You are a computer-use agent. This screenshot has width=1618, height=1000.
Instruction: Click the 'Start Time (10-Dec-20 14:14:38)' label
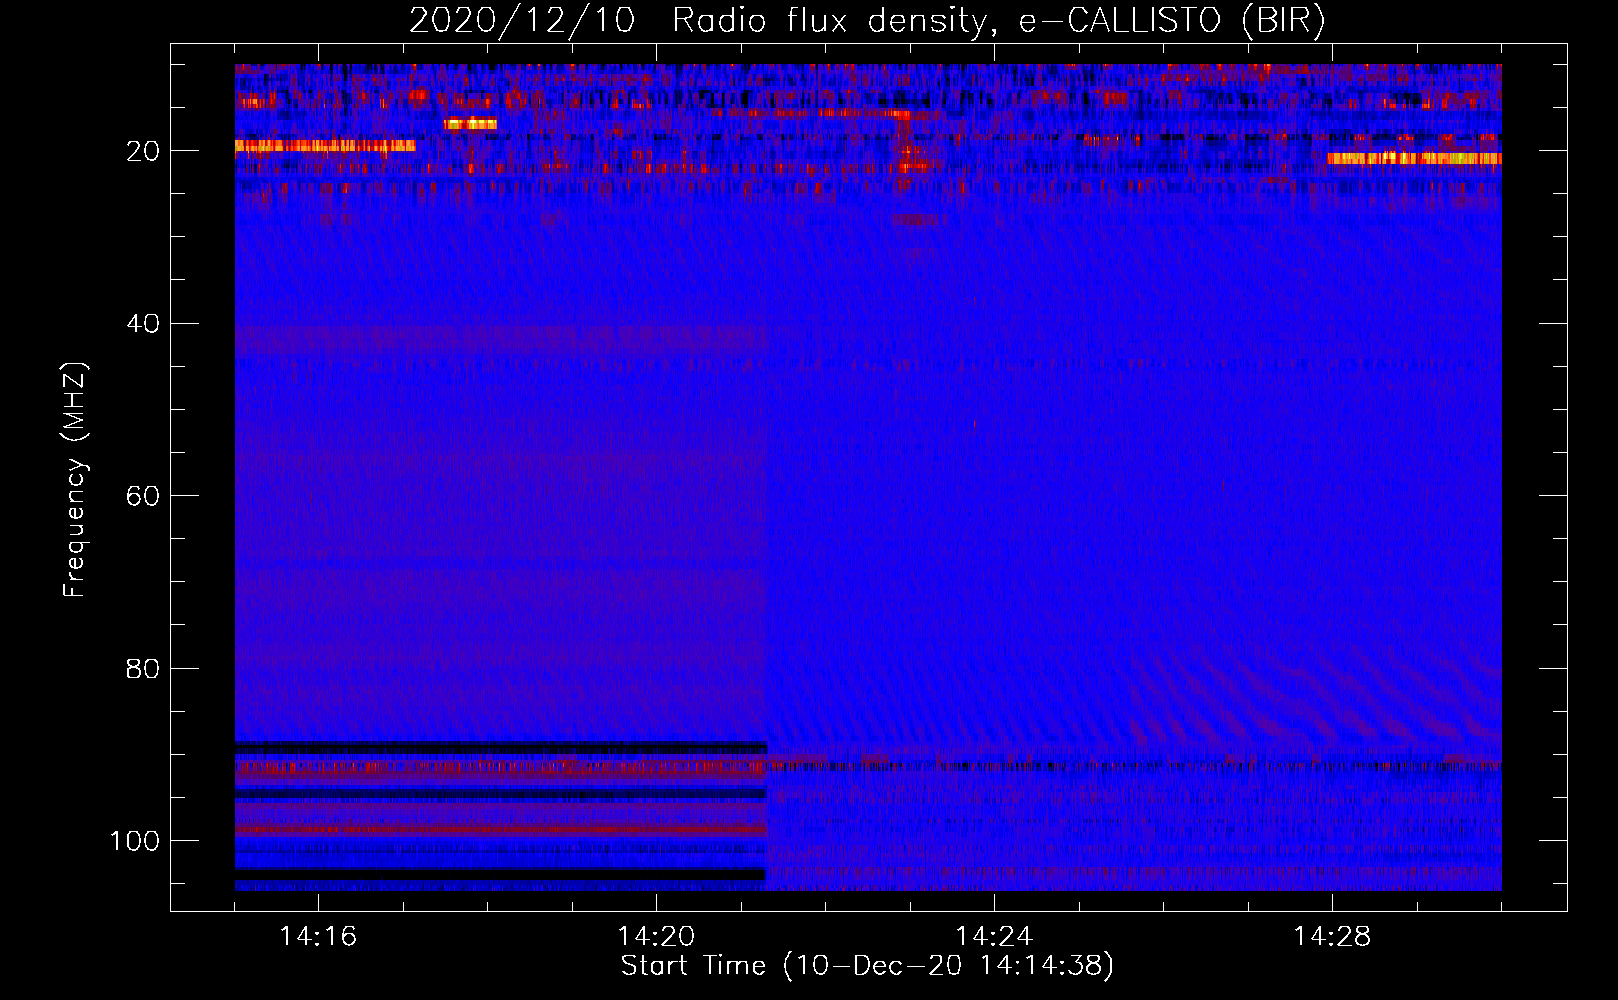click(867, 966)
